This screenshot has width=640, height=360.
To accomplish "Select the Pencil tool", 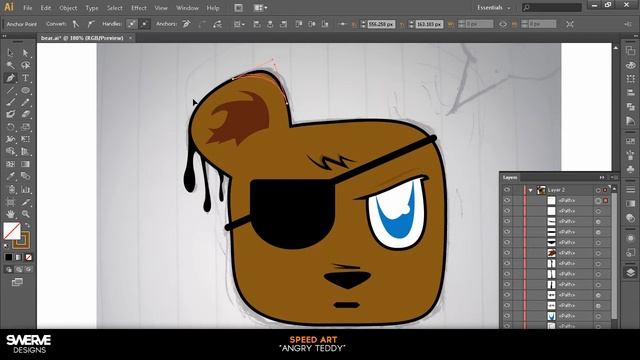I will 25,102.
